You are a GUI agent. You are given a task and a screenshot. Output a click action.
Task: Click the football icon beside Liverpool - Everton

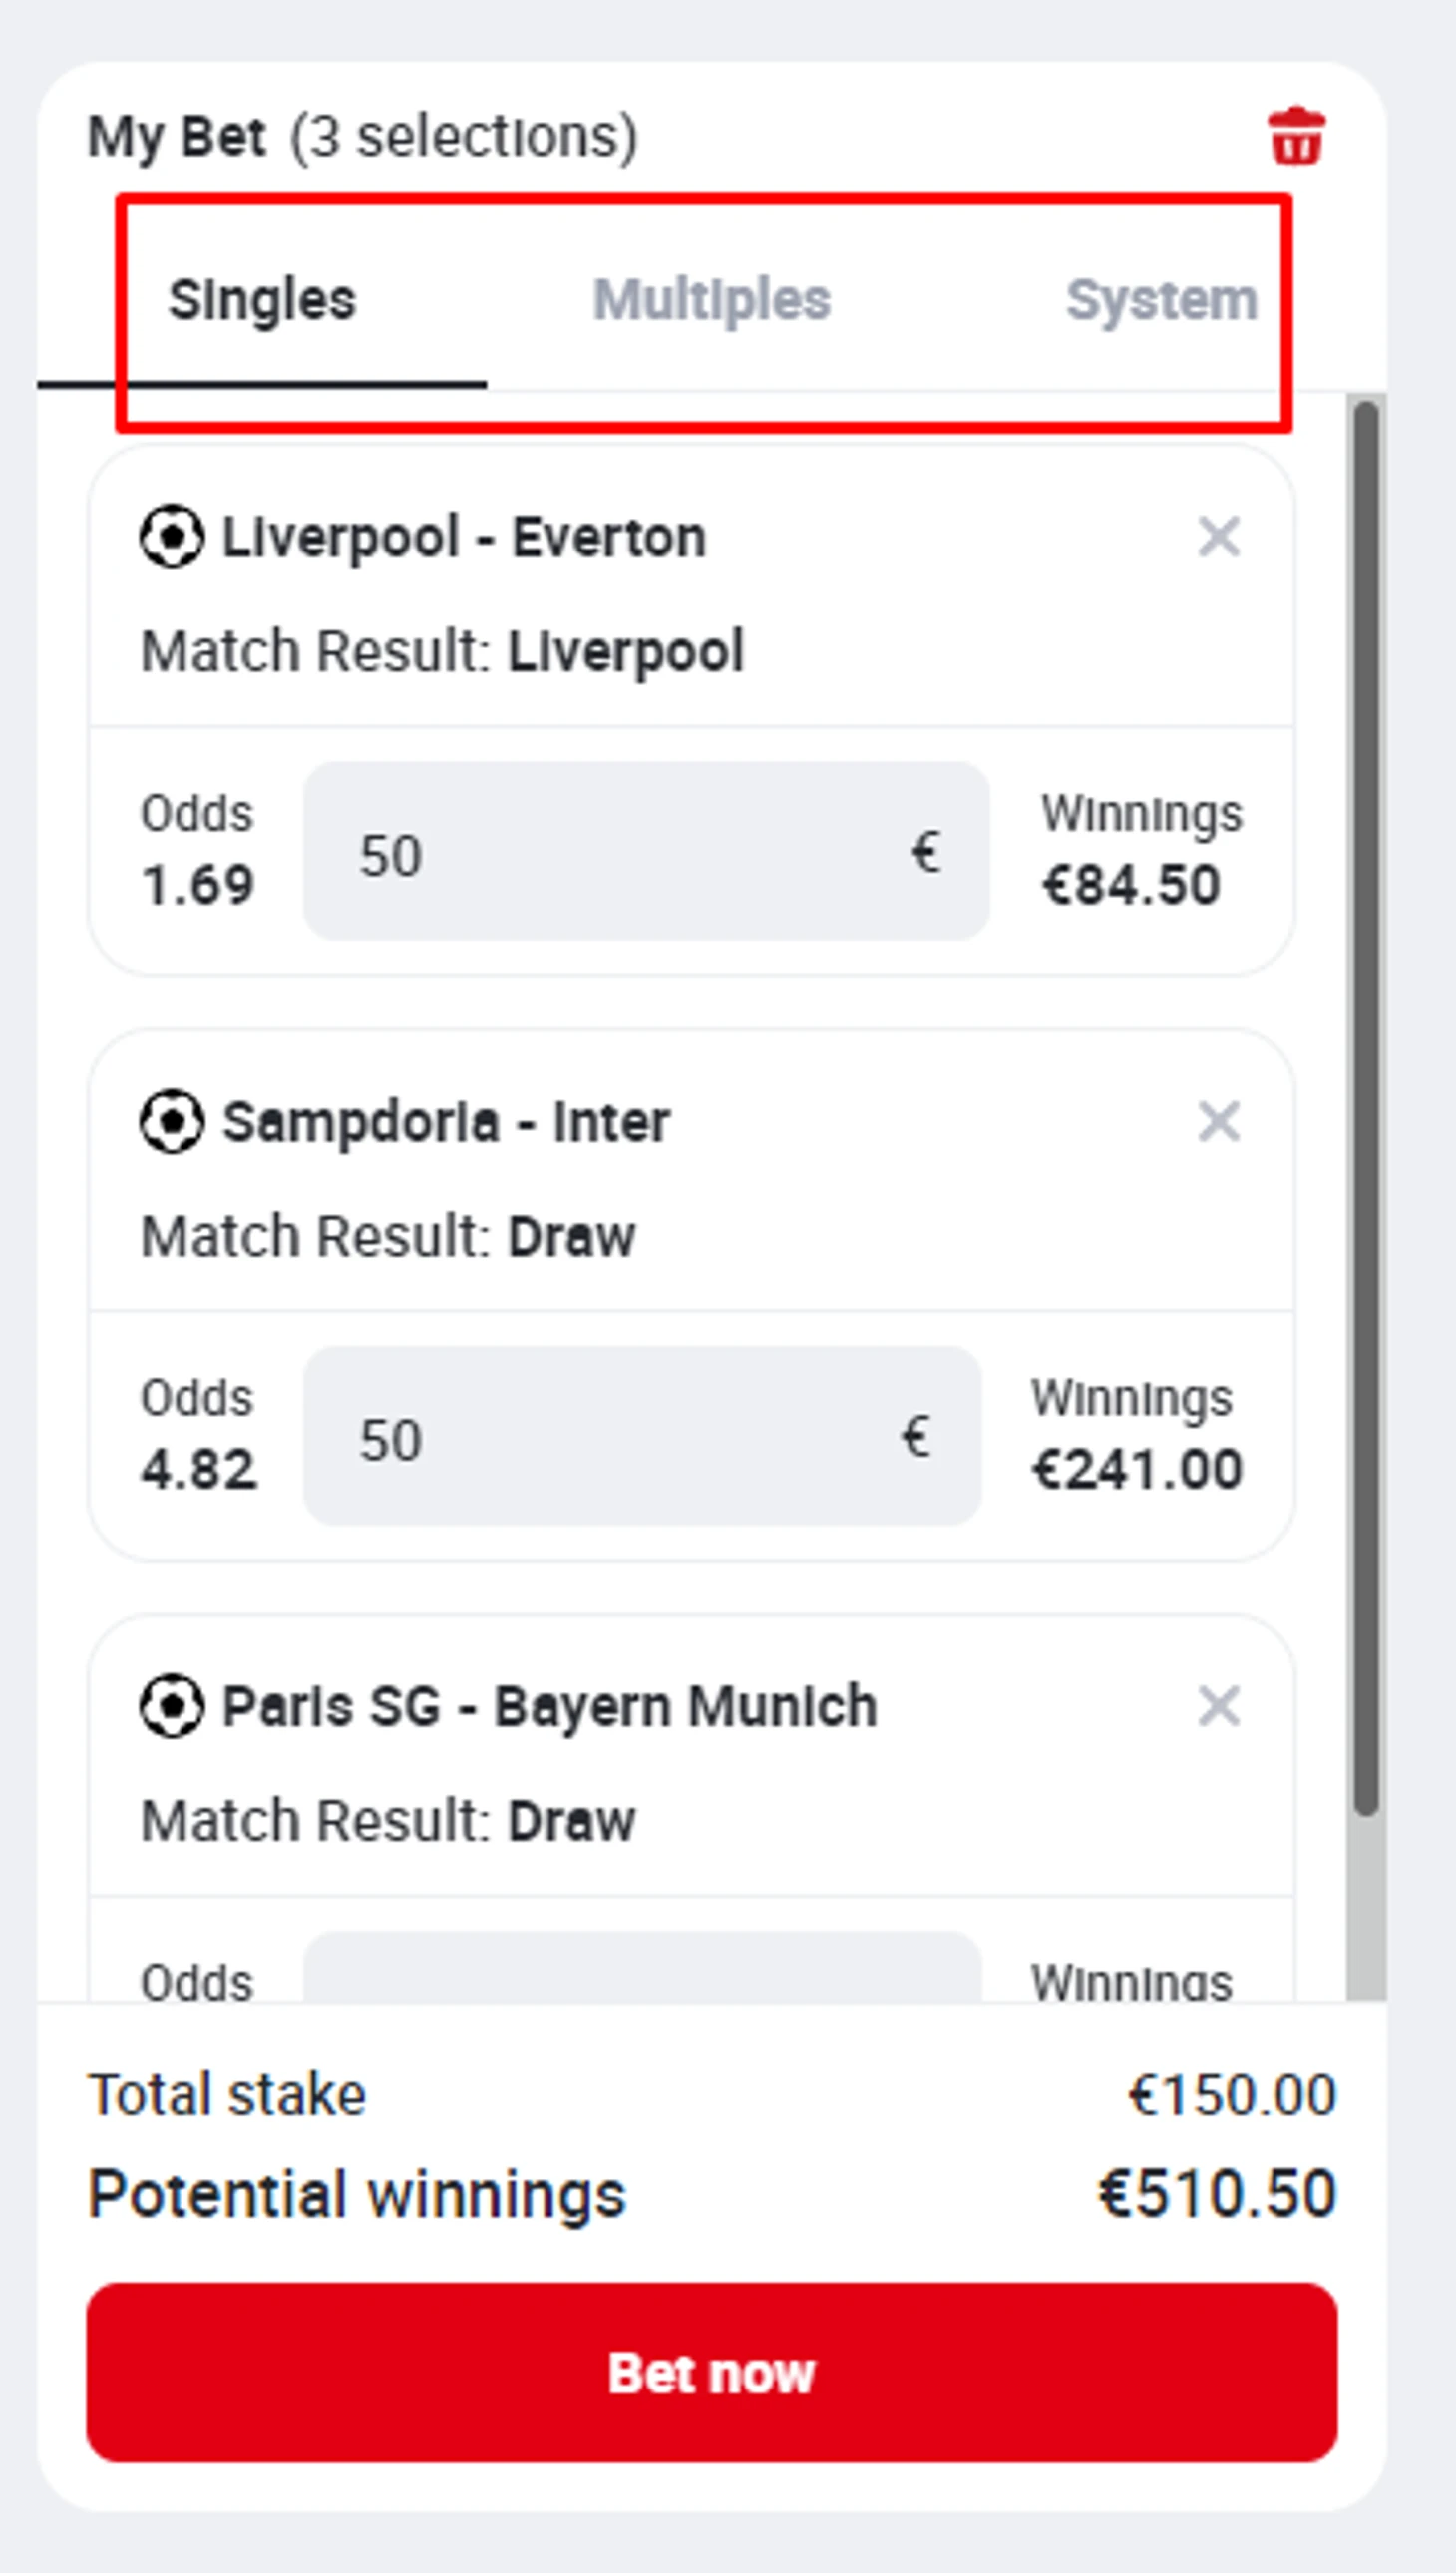click(172, 538)
